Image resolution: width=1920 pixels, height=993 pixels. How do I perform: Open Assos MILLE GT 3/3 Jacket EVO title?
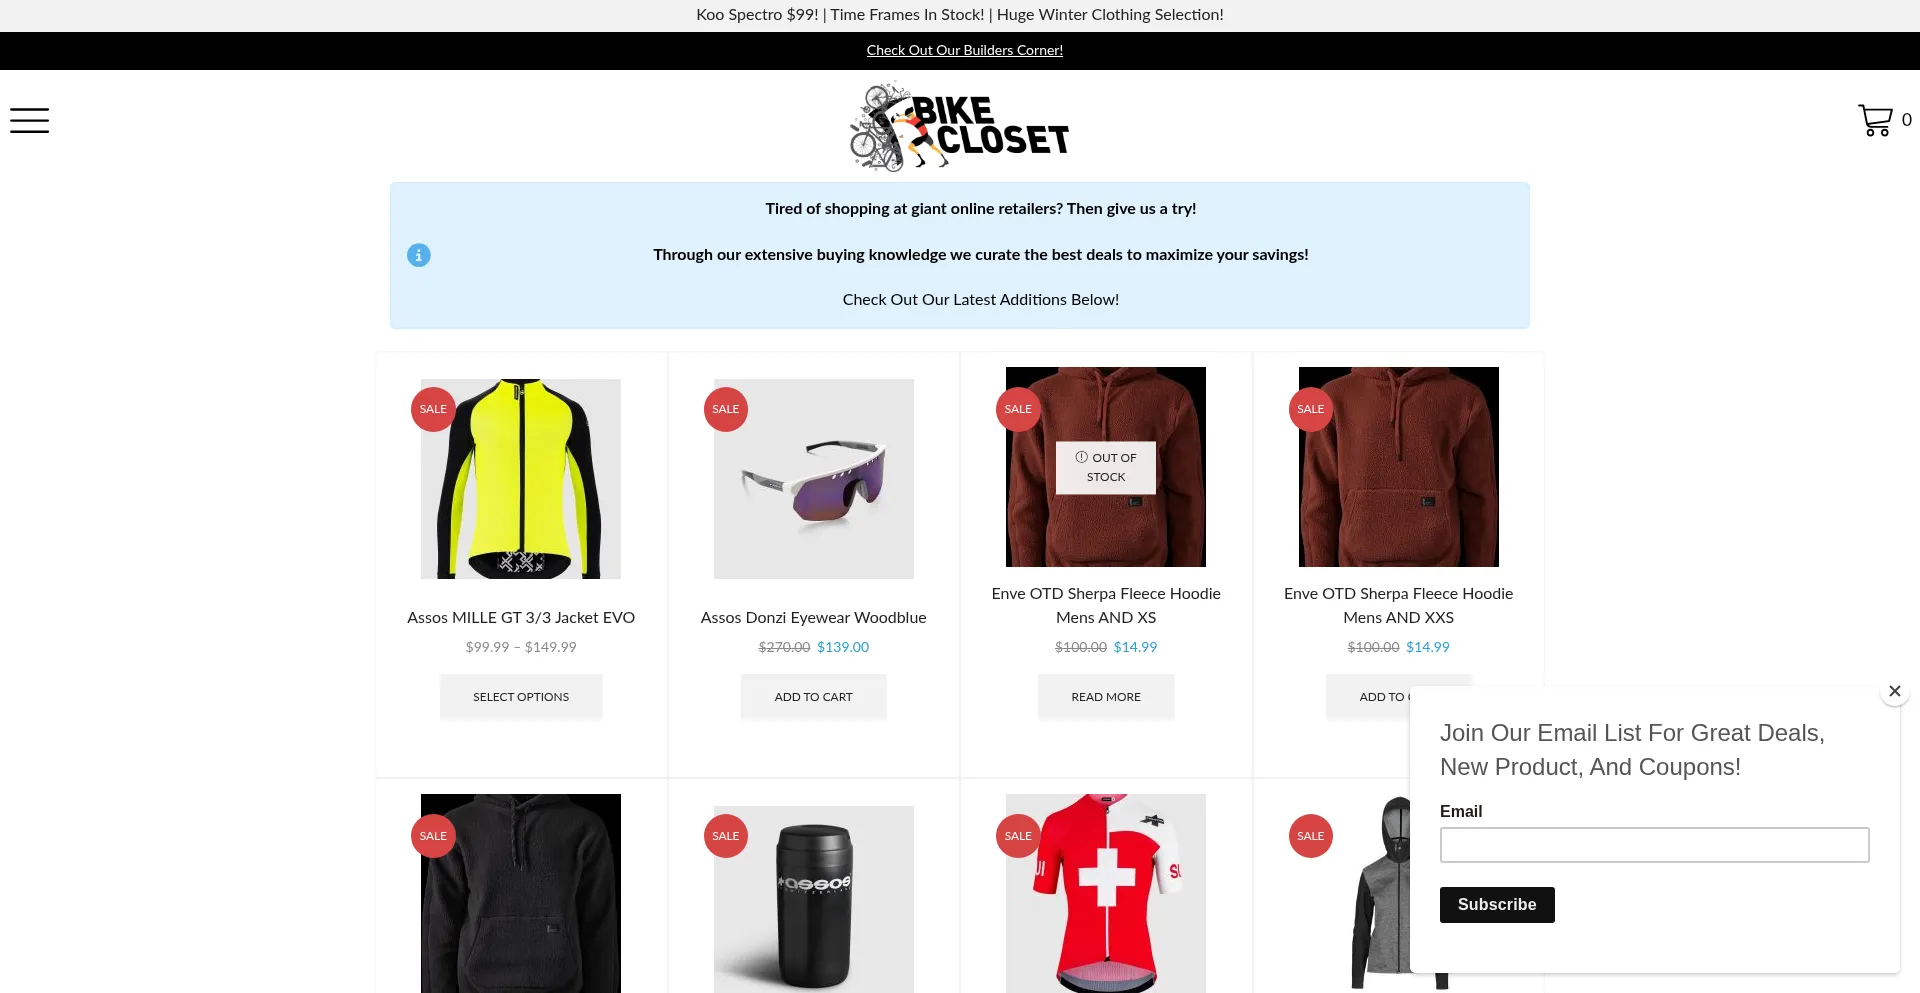tap(521, 618)
